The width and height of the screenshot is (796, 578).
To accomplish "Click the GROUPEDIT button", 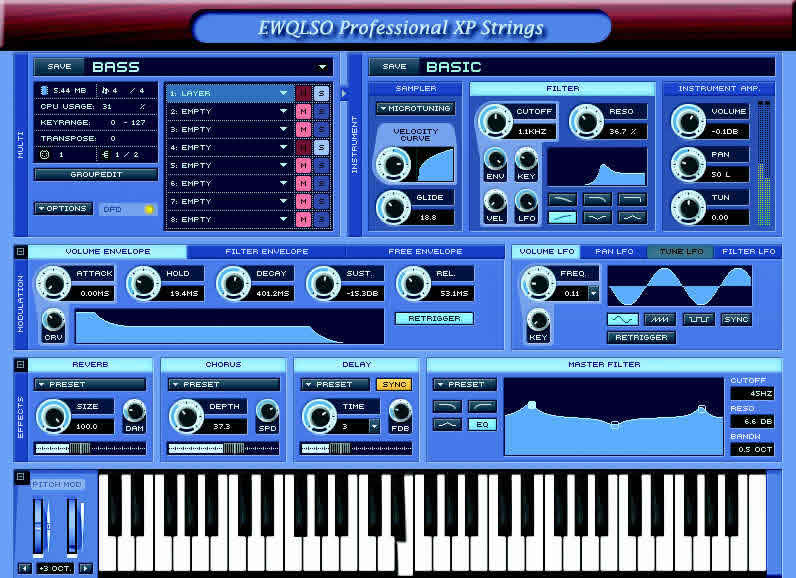I will [x=96, y=175].
